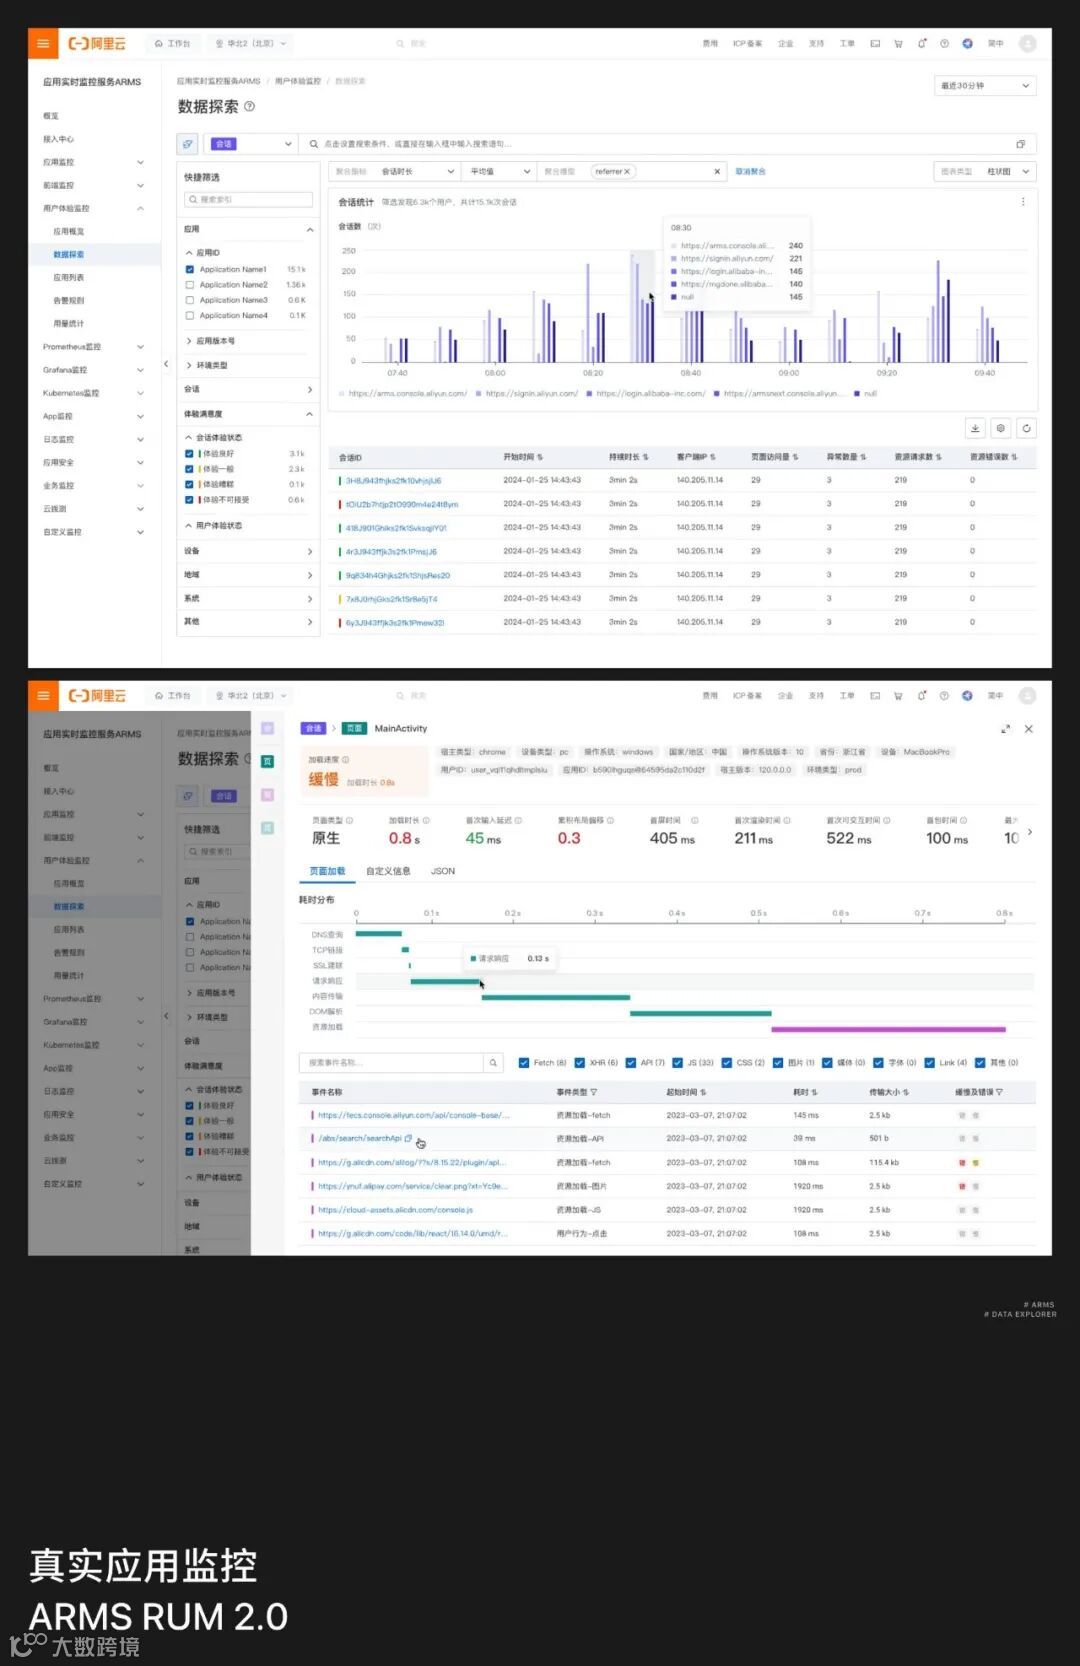Click copy icon next to /abs/search/searchApi
Viewport: 1080px width, 1666px height.
point(408,1138)
